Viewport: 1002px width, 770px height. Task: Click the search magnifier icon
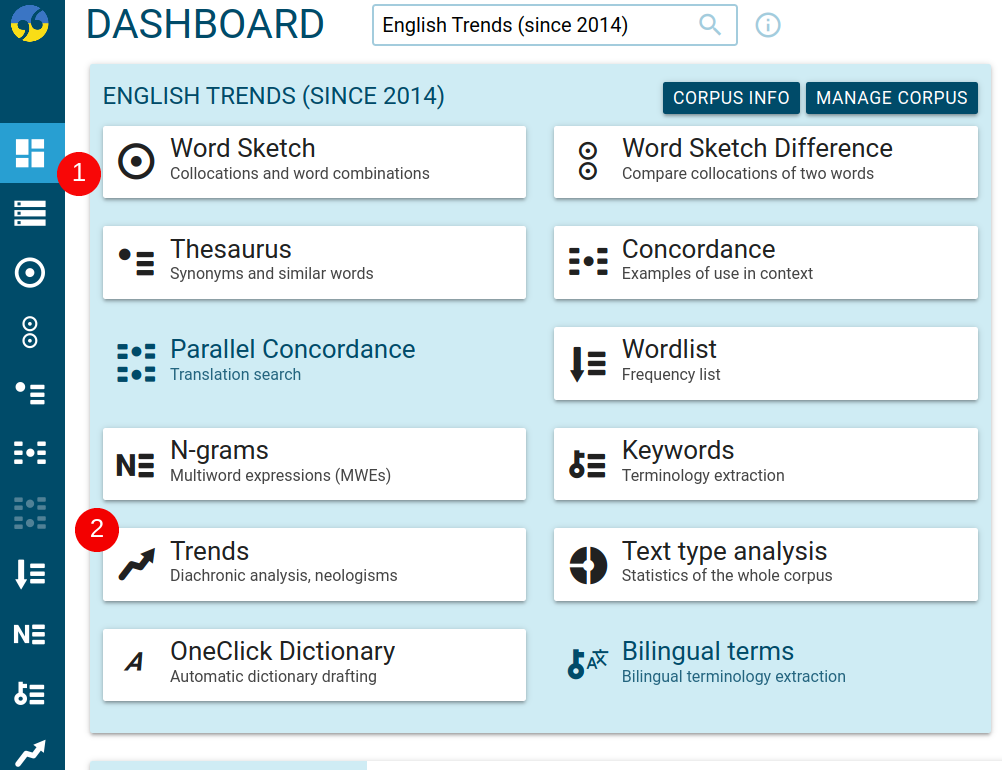[x=710, y=25]
